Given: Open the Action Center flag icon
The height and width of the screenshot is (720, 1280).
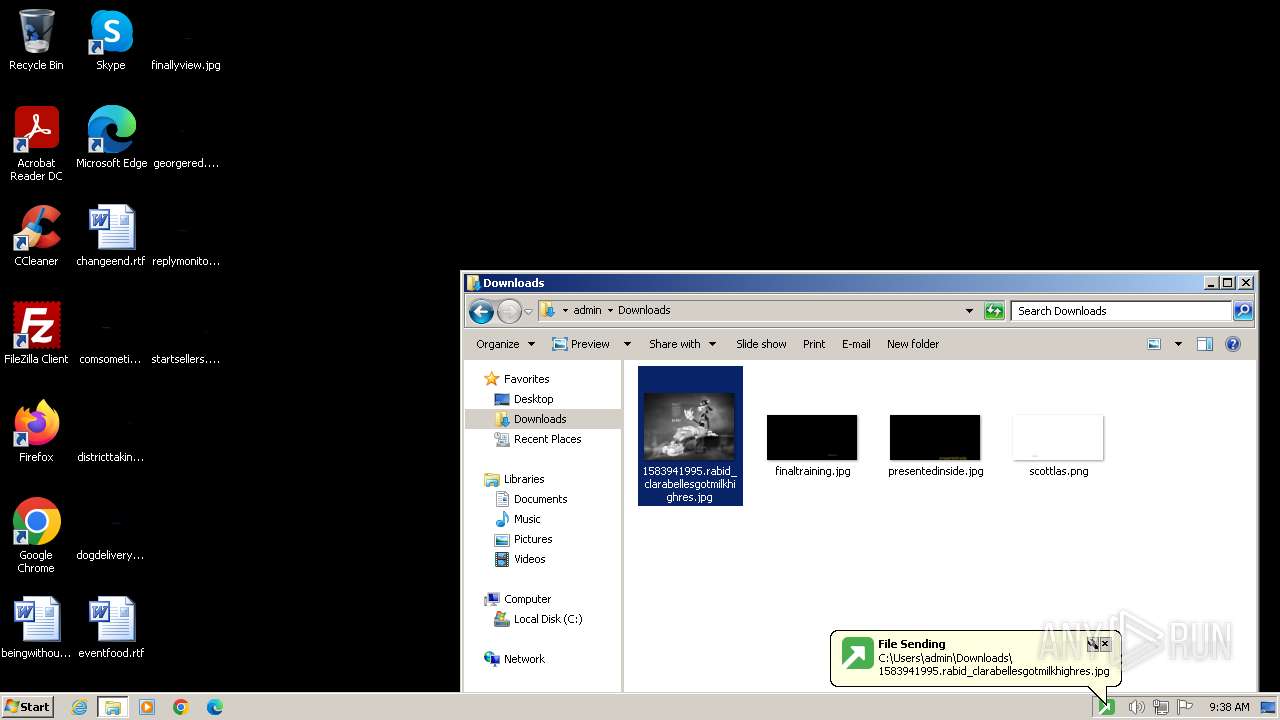Looking at the screenshot, I should pyautogui.click(x=1185, y=707).
